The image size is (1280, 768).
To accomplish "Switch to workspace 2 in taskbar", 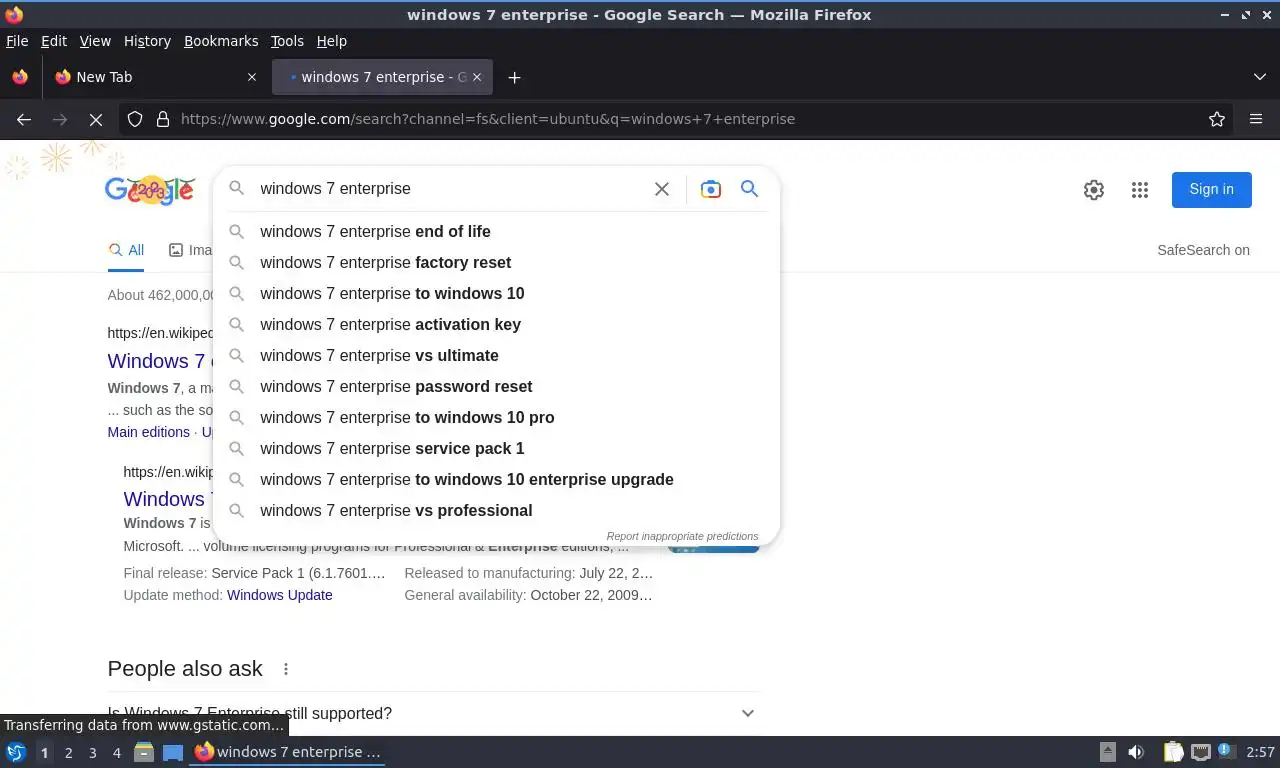I will coord(68,753).
